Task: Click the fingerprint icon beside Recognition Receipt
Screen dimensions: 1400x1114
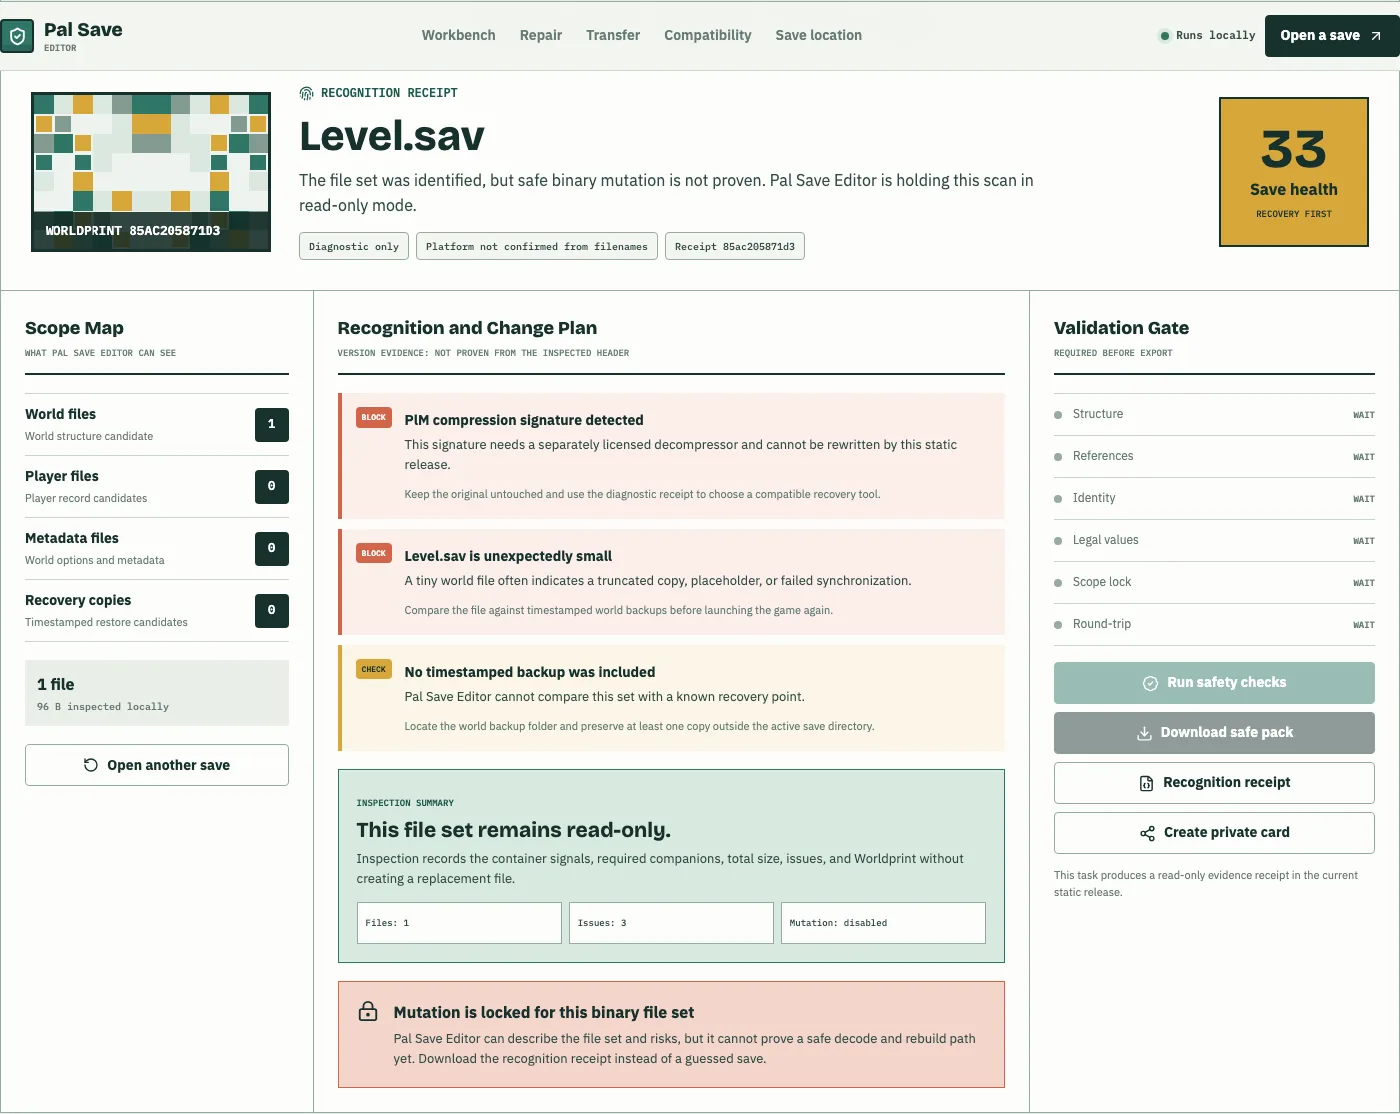Action: click(306, 93)
